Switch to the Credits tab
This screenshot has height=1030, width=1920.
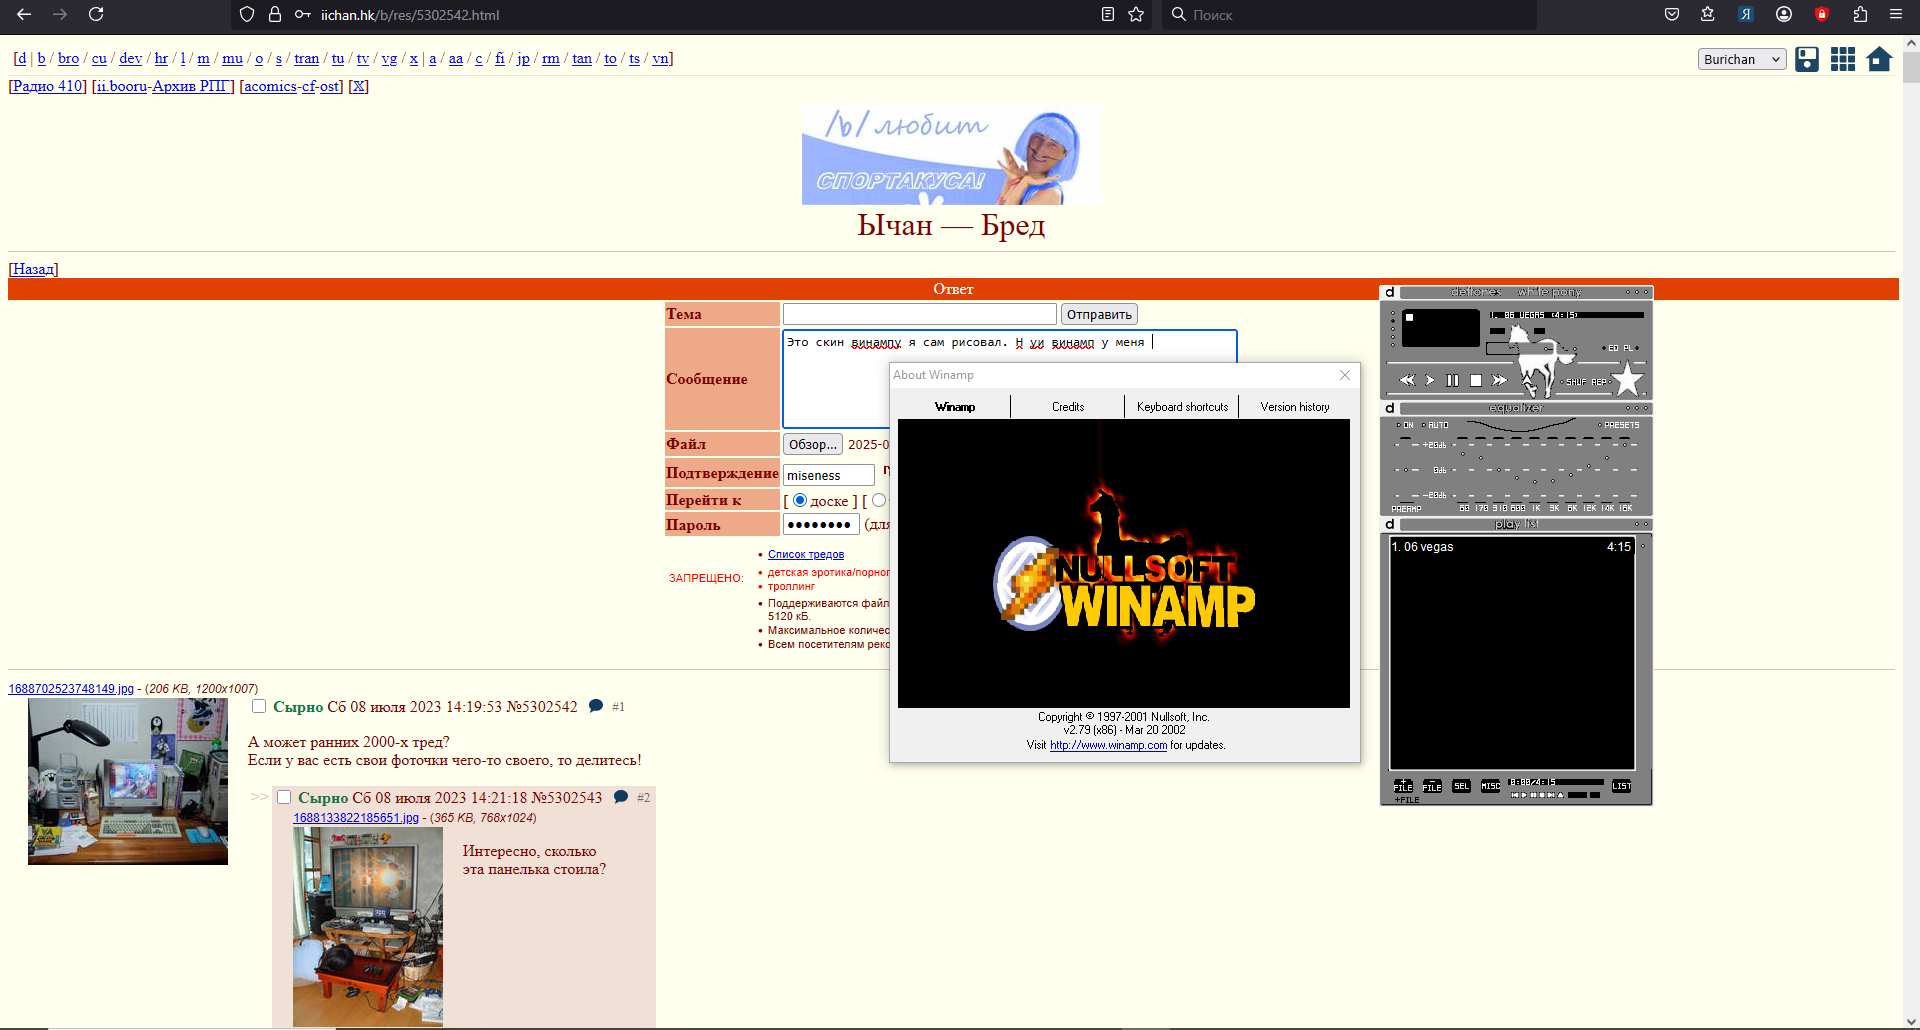coord(1067,407)
